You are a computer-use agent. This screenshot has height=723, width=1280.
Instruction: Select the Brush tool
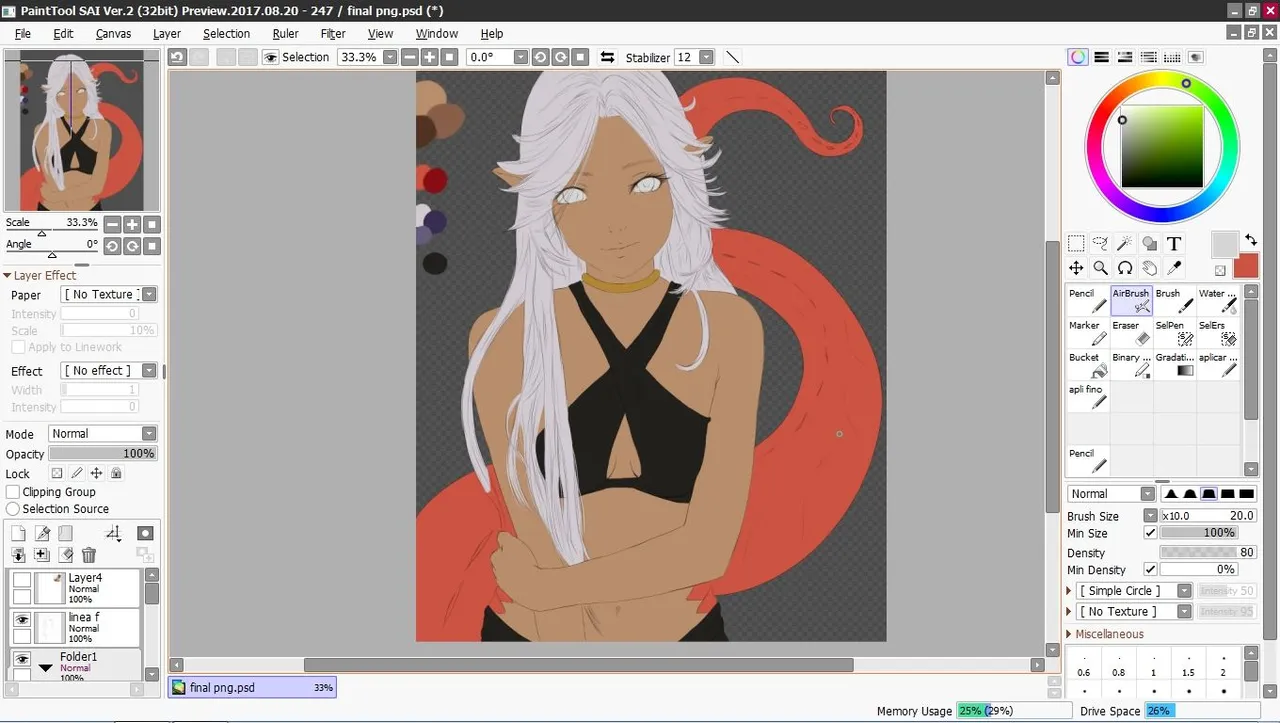pos(1174,301)
